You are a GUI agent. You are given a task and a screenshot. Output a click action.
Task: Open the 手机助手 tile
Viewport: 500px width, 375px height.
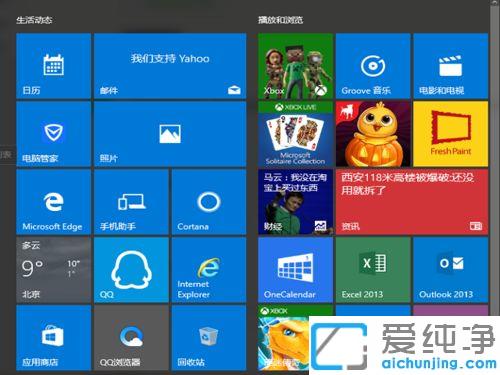coord(131,202)
